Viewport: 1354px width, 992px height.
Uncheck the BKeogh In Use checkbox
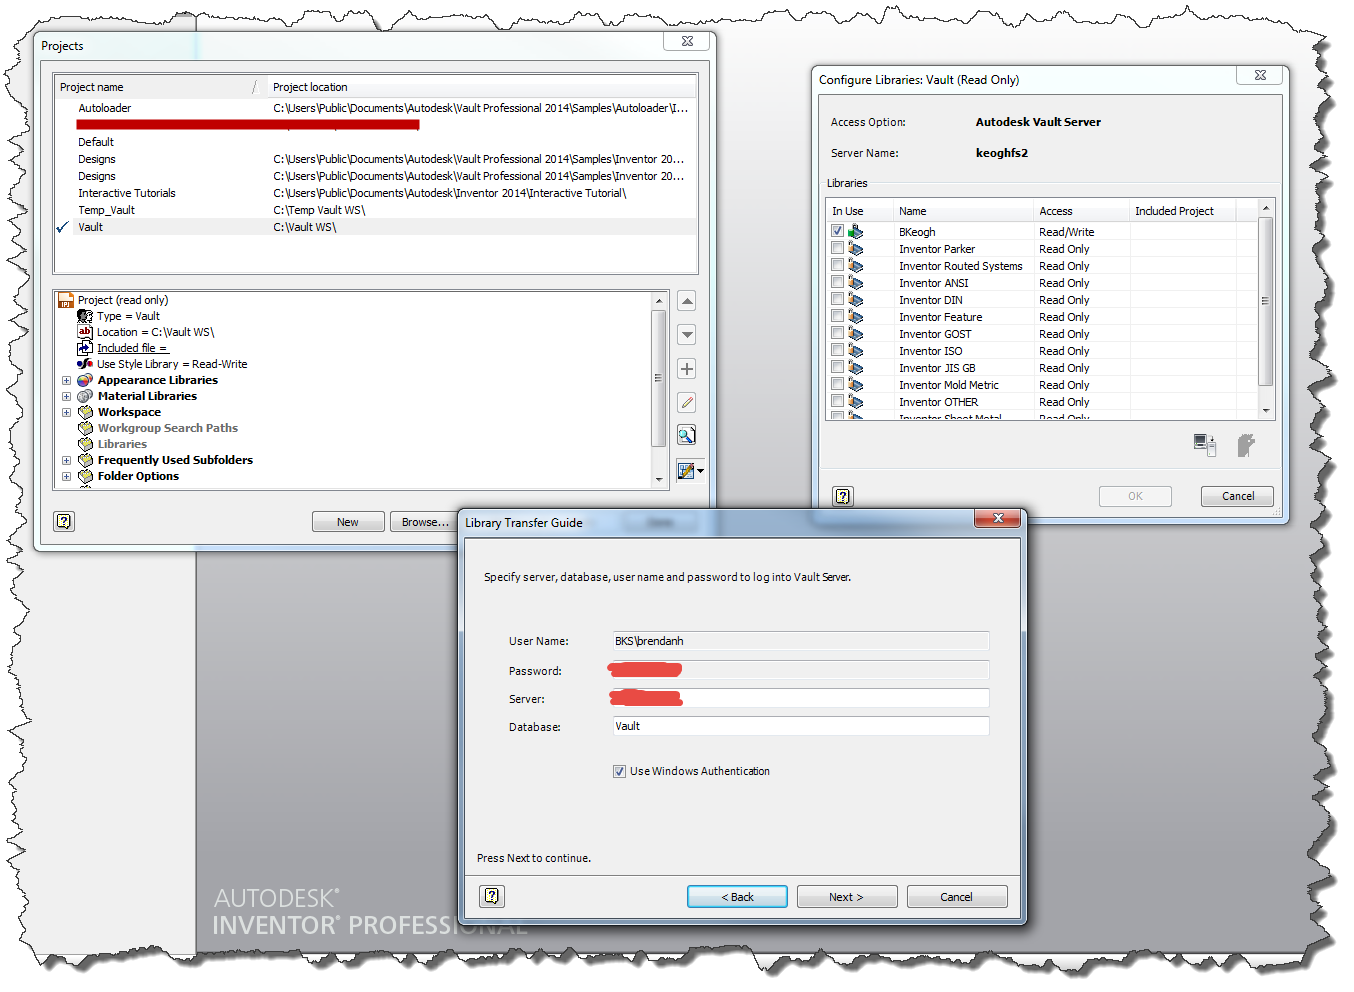[837, 231]
